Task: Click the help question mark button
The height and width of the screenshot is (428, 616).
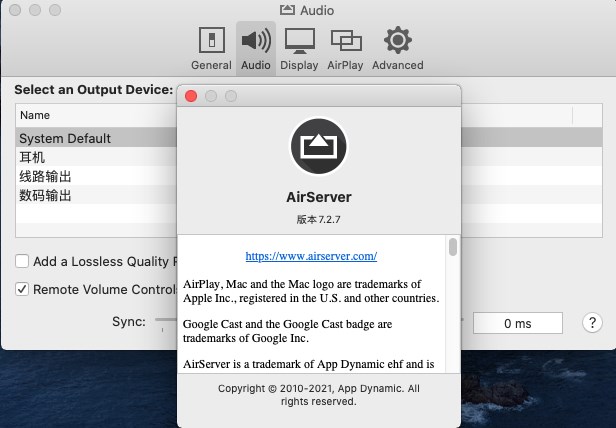Action: point(592,323)
